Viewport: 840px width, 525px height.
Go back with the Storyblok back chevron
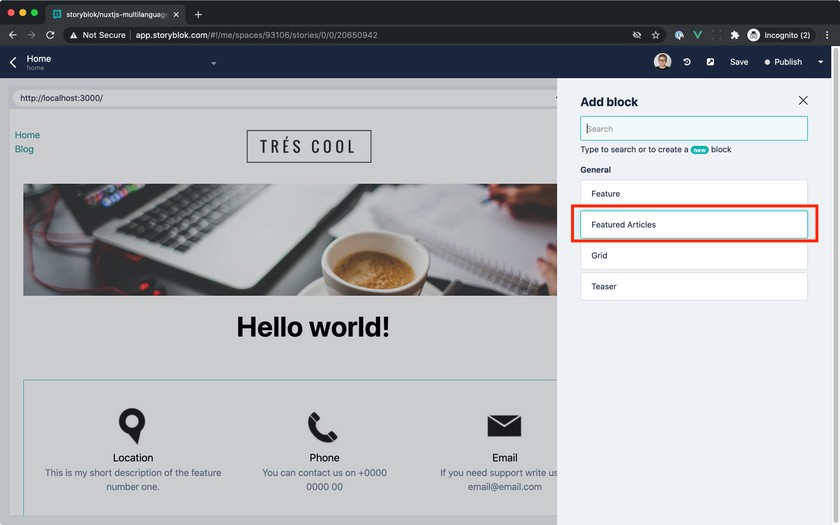tap(13, 62)
